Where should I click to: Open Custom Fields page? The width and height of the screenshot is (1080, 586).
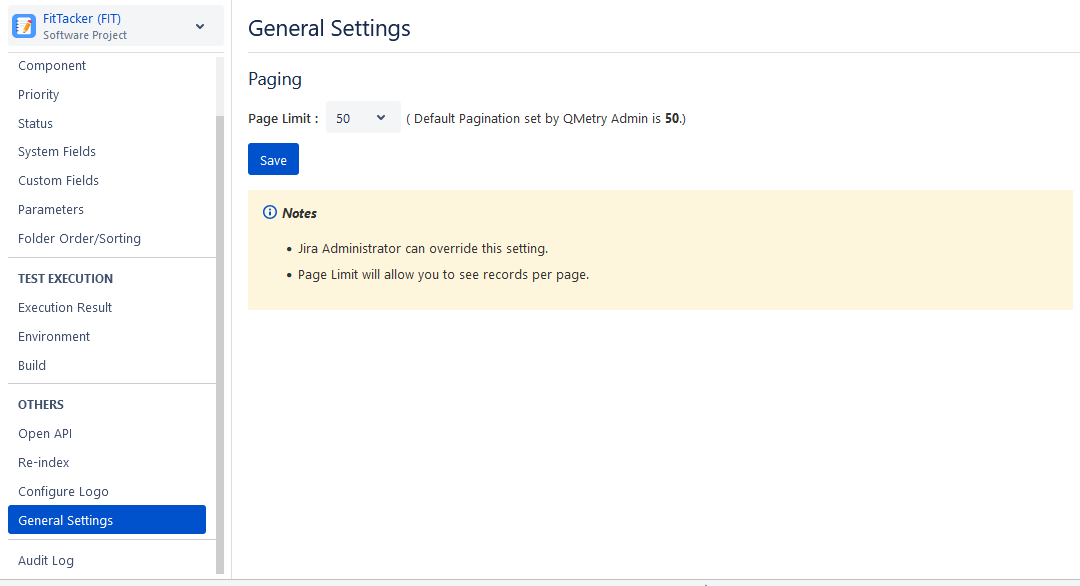59,180
